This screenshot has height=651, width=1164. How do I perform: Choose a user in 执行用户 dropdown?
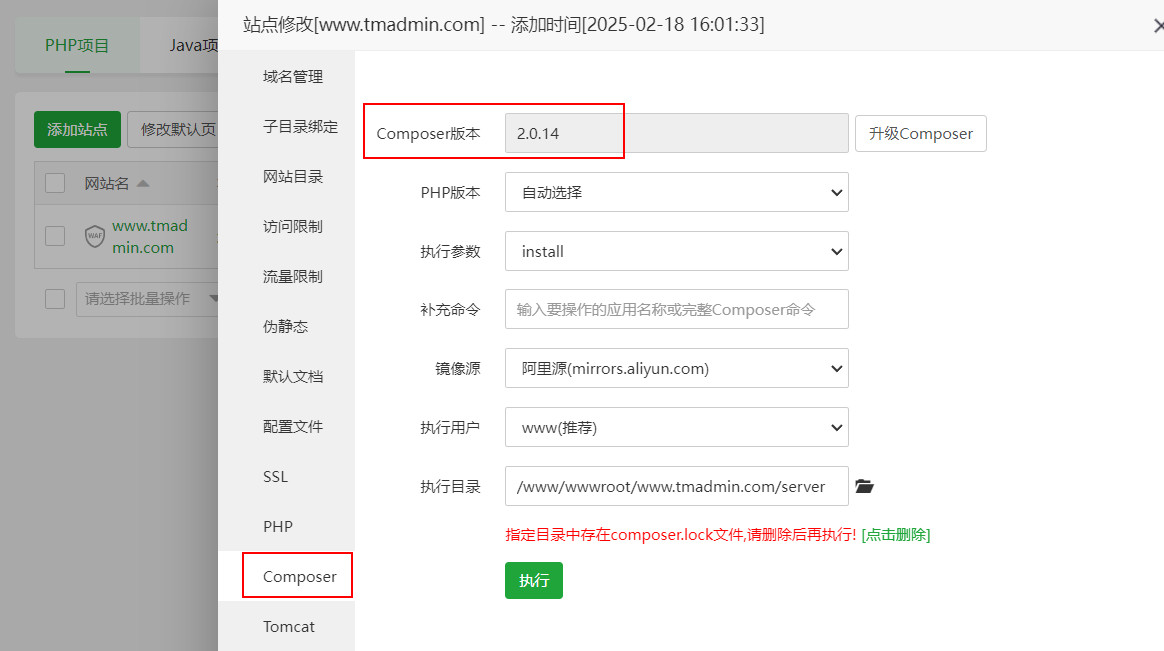[x=676, y=427]
